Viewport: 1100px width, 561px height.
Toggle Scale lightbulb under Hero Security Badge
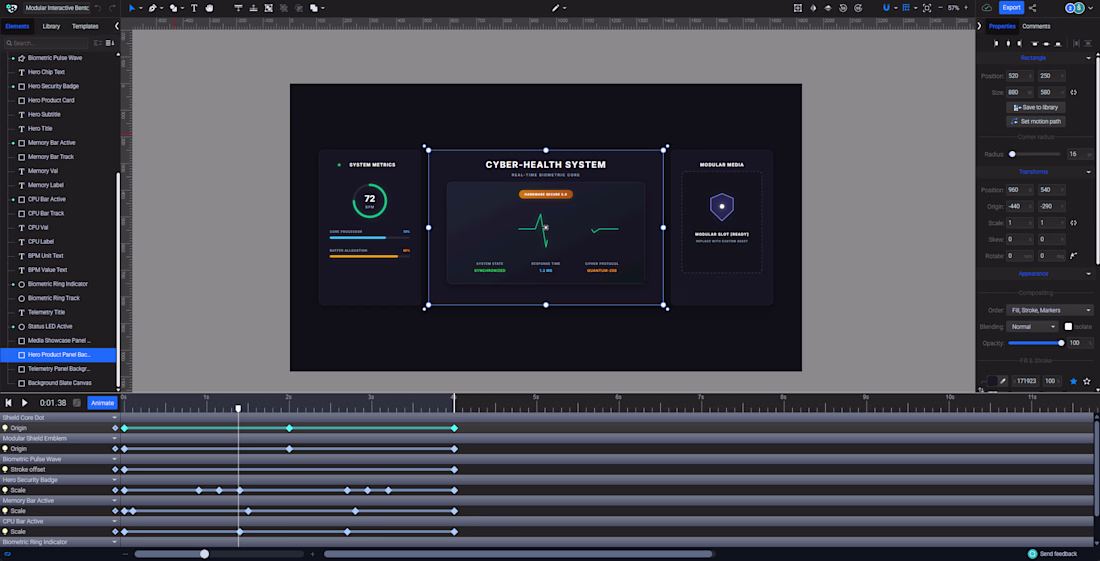(5, 490)
